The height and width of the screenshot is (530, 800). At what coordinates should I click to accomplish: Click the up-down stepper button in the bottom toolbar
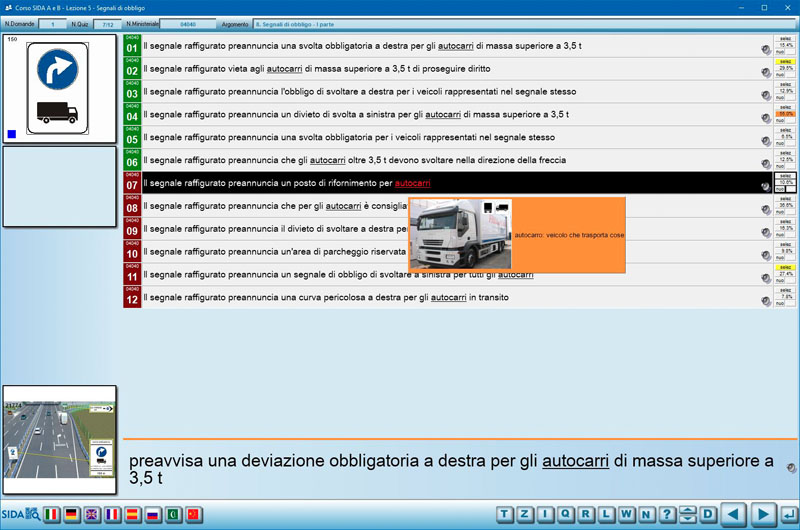pos(687,514)
